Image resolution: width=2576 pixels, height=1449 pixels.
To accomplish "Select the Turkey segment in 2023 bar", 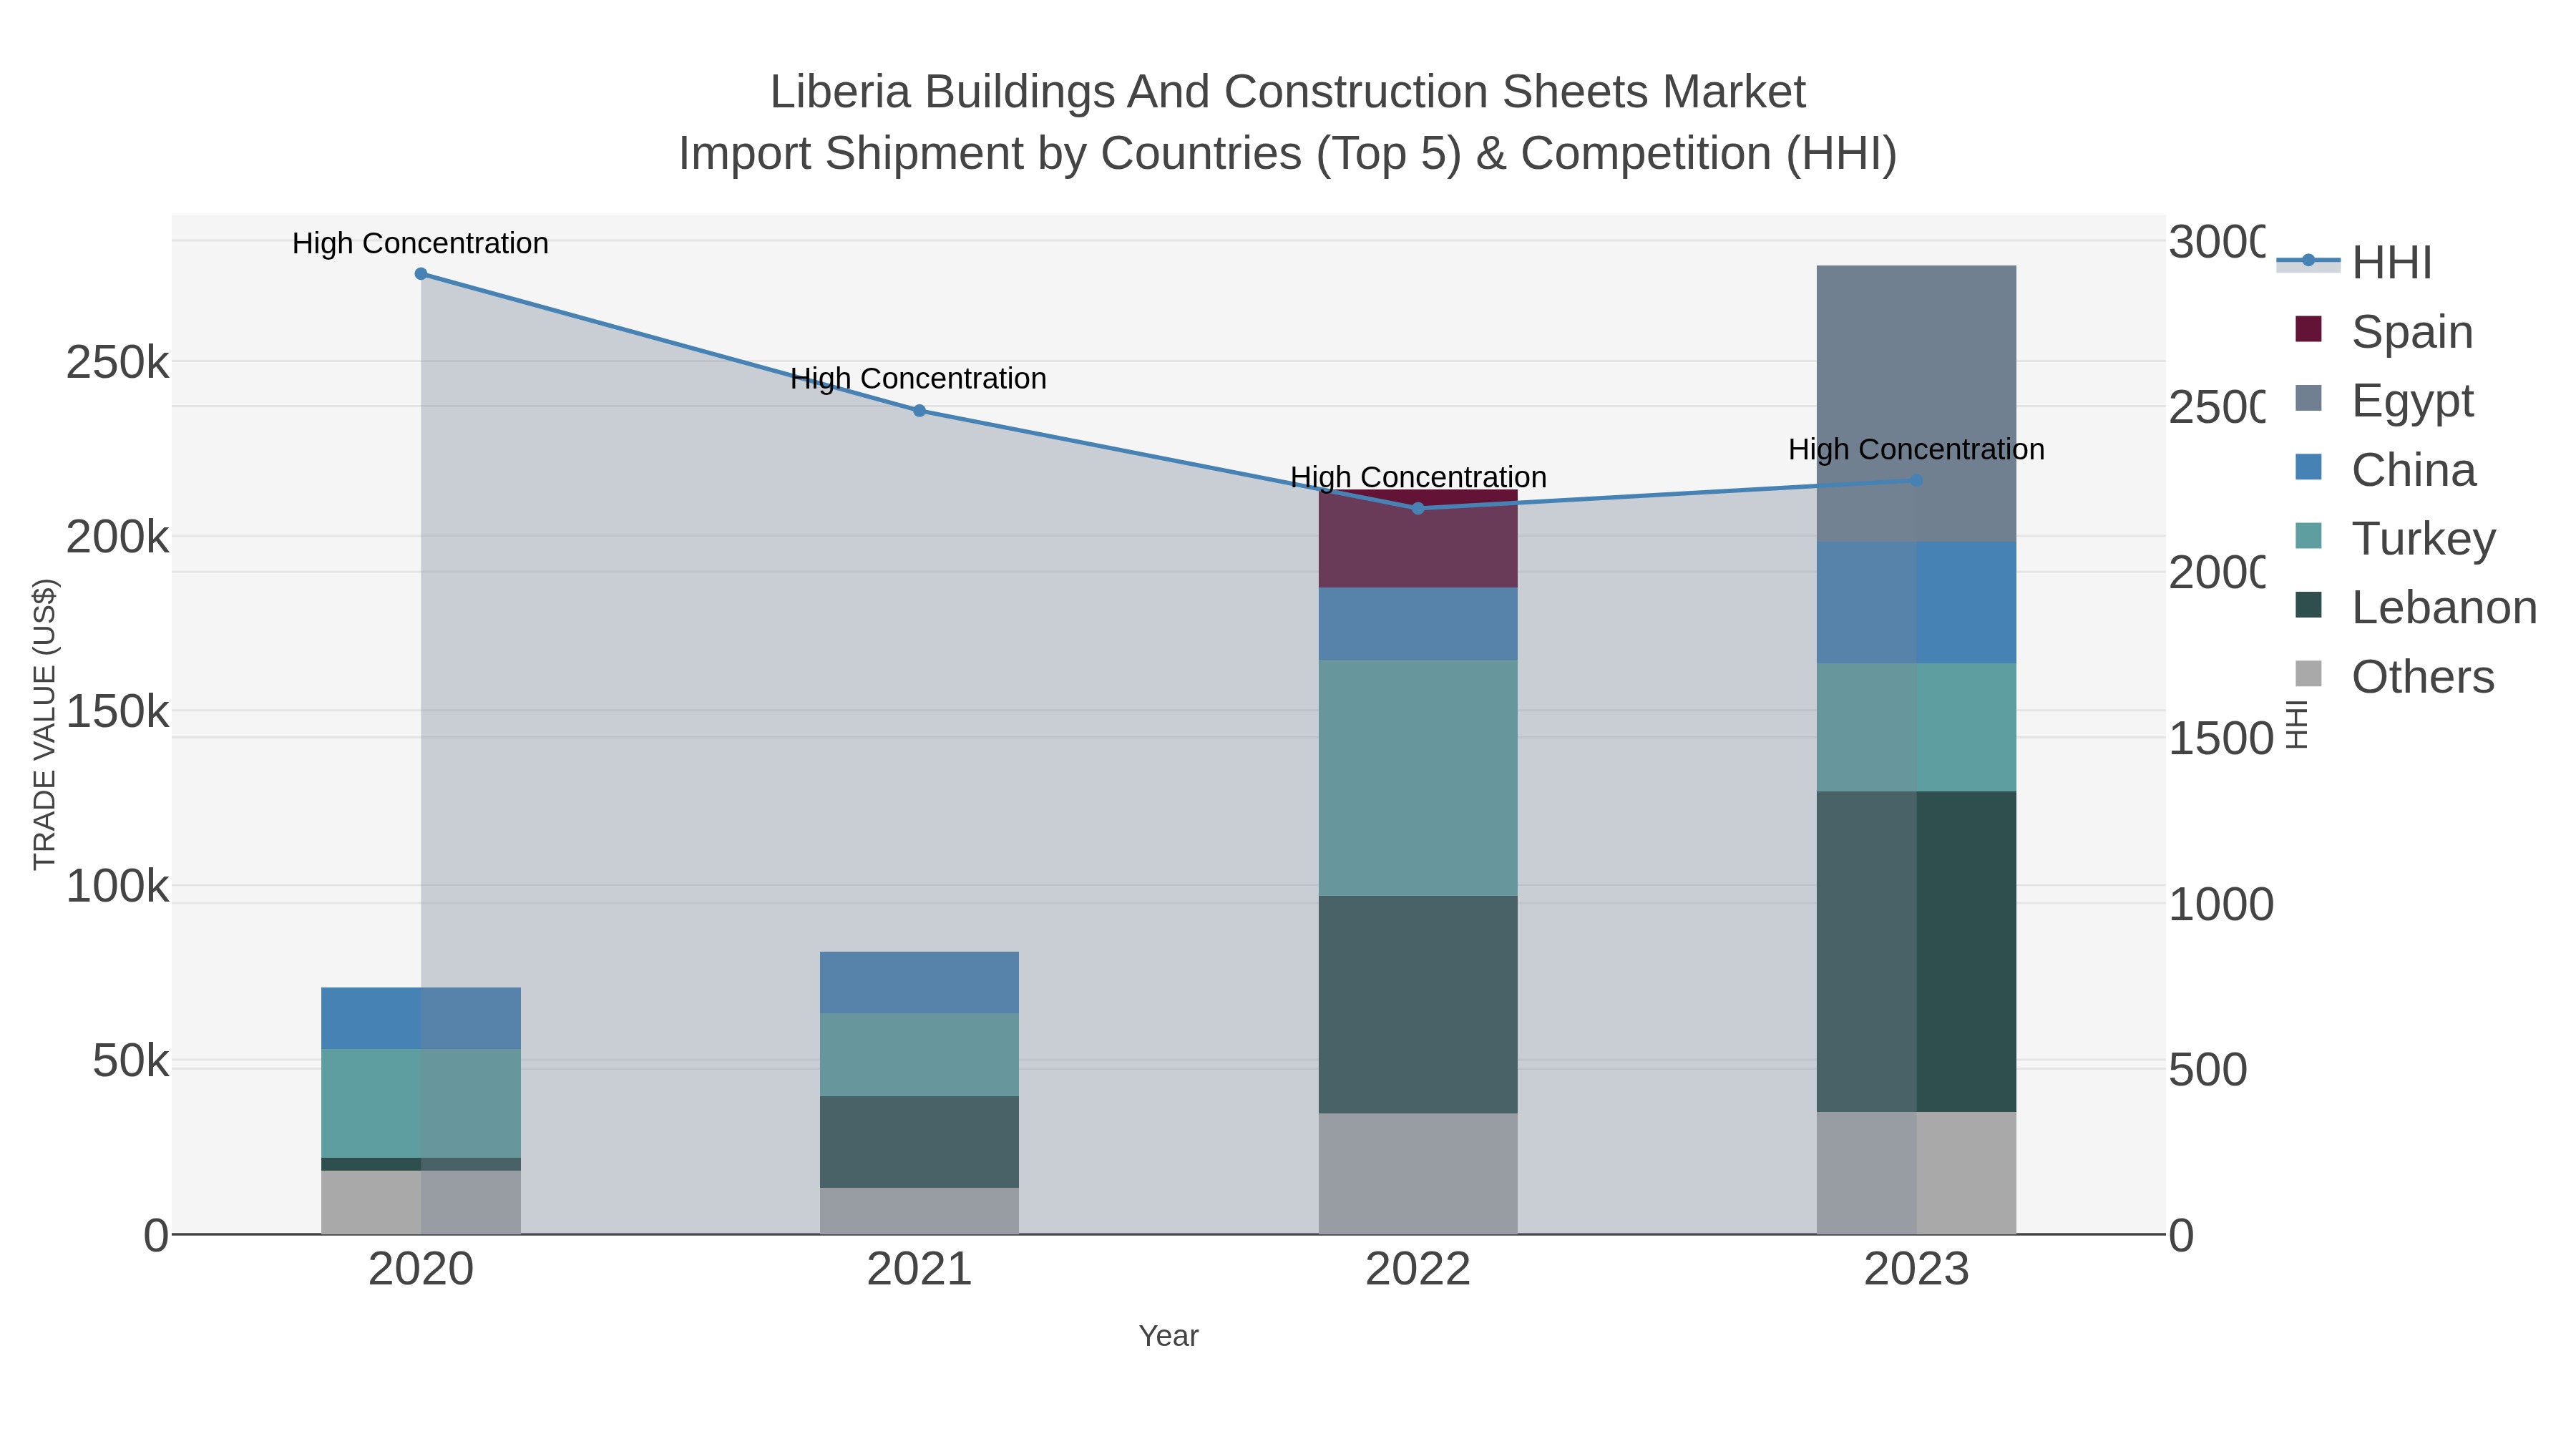I will click(x=1916, y=728).
